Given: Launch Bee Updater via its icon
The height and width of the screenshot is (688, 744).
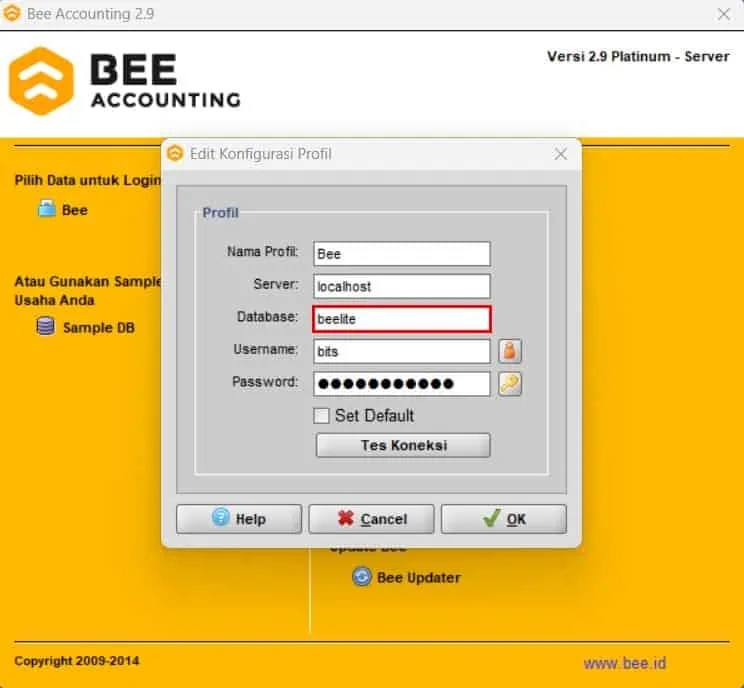Looking at the screenshot, I should tap(362, 576).
